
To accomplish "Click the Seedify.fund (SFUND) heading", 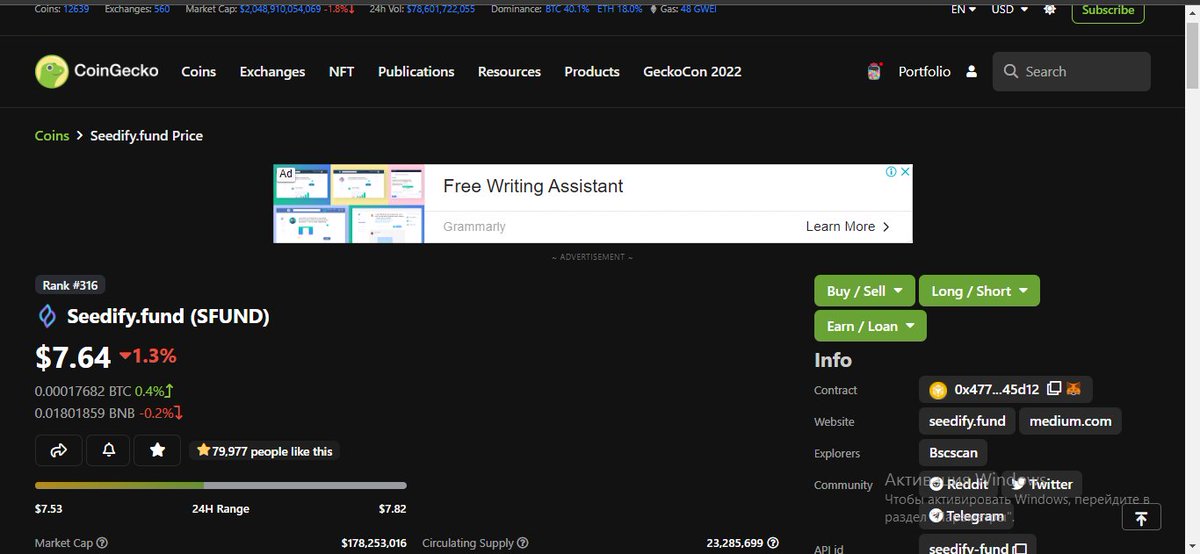I will coord(168,317).
